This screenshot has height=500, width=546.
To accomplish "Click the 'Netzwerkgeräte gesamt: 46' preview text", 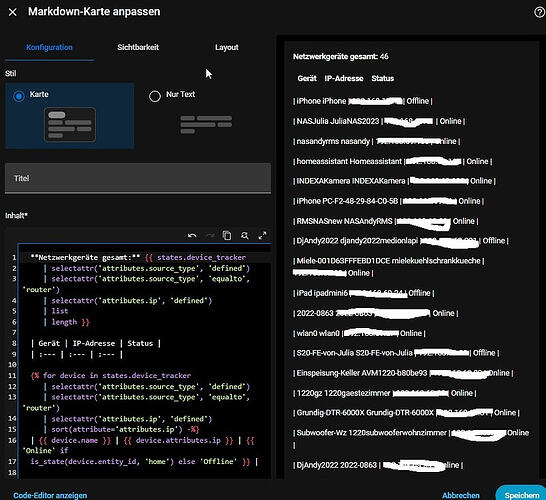I will pyautogui.click(x=341, y=56).
